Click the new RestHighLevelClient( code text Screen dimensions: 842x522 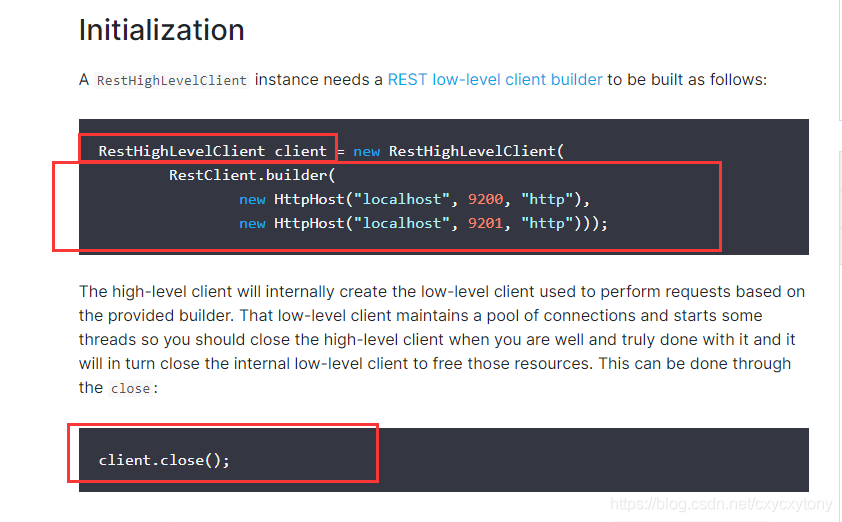click(x=459, y=151)
